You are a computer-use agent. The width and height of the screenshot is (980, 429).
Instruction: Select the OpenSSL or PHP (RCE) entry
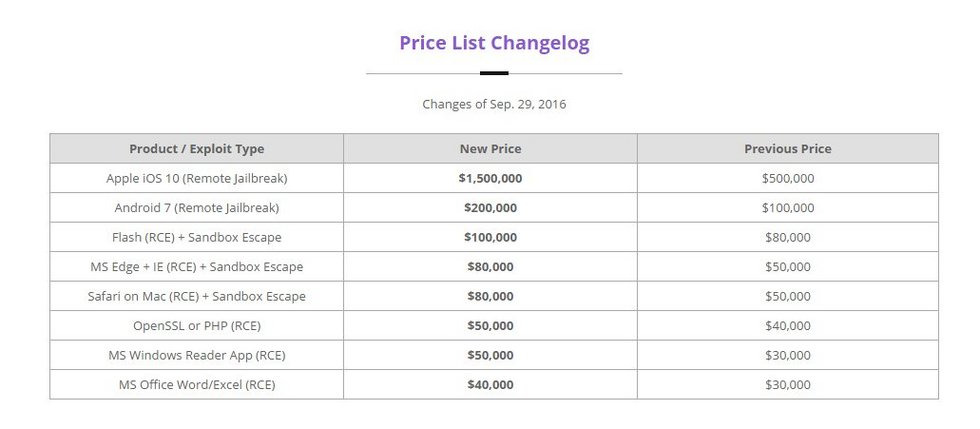coord(196,325)
